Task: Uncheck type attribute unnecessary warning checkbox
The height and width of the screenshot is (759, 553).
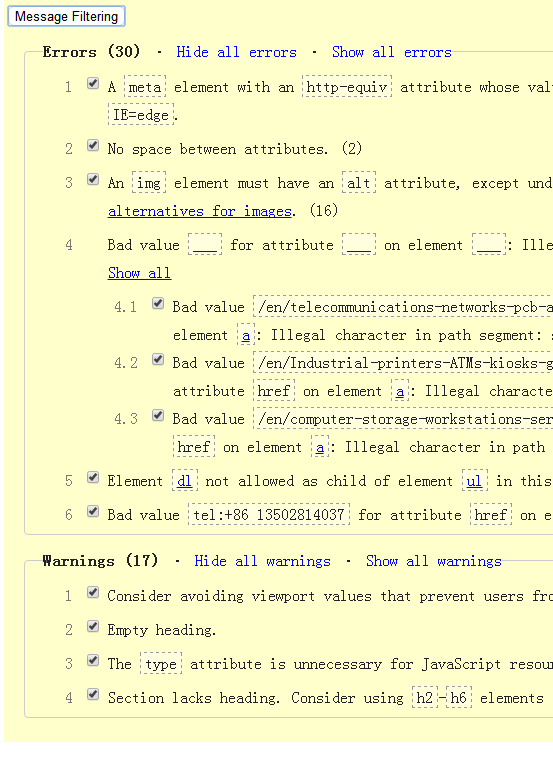Action: (x=93, y=660)
